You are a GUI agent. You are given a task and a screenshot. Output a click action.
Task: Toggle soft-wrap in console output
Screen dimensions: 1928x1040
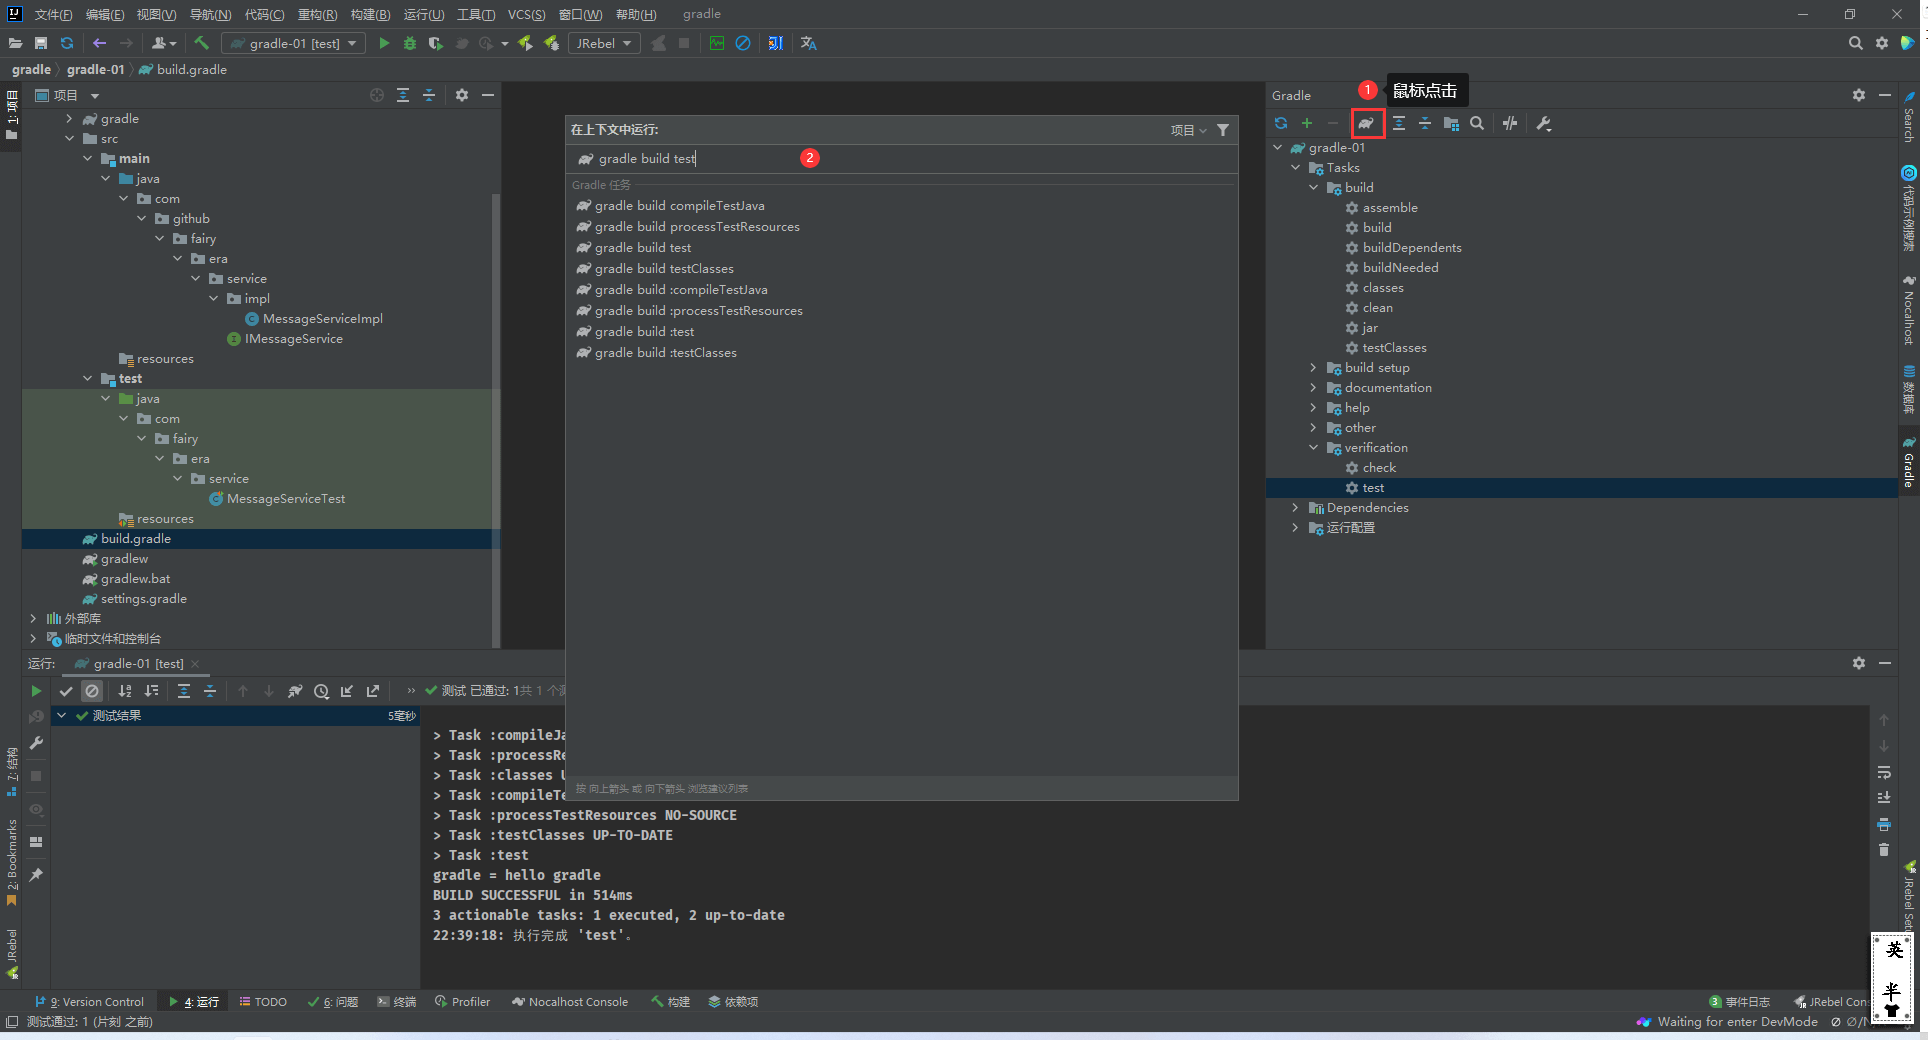[1884, 772]
